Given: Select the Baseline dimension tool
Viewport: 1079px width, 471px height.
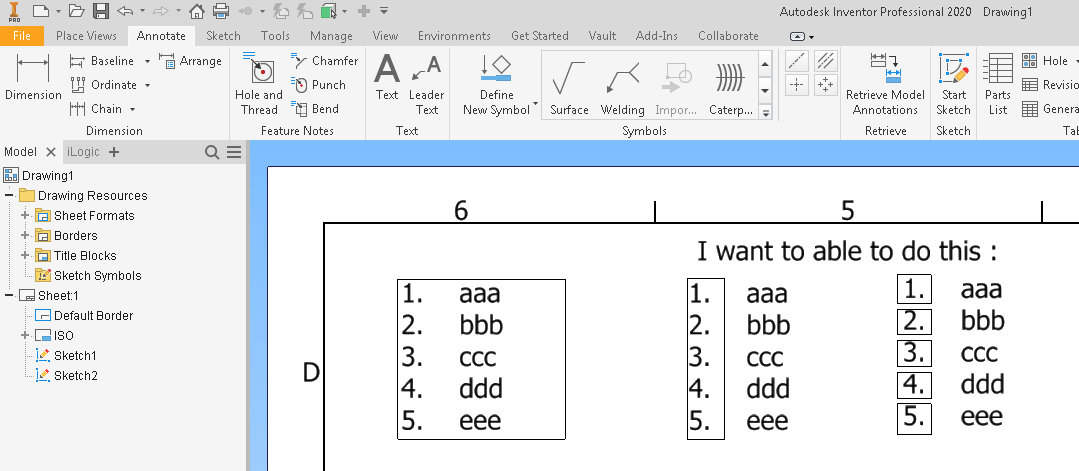Looking at the screenshot, I should tap(102, 61).
